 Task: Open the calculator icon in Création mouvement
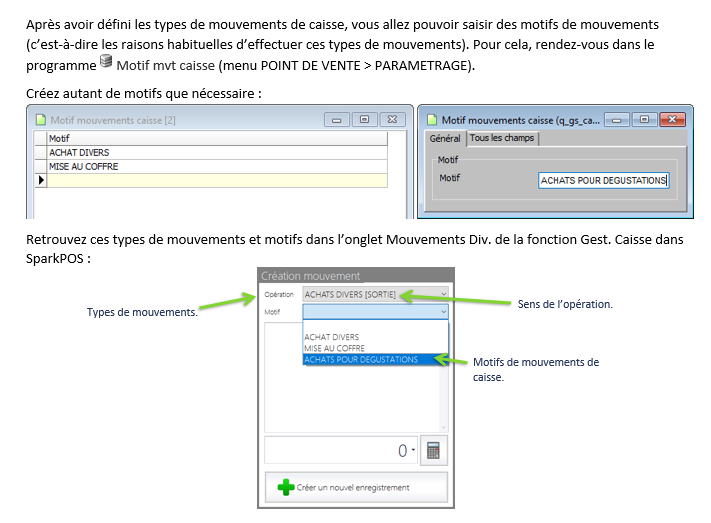pyautogui.click(x=433, y=451)
